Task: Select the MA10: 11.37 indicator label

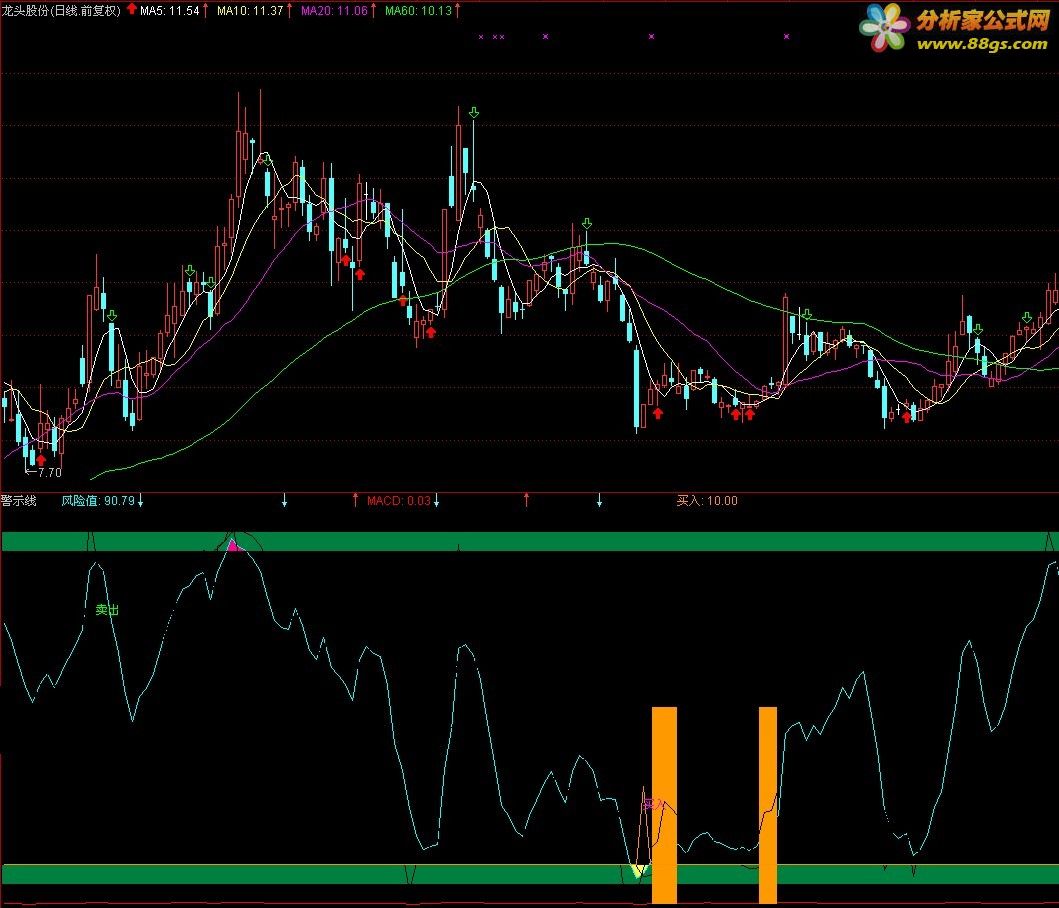Action: point(250,10)
